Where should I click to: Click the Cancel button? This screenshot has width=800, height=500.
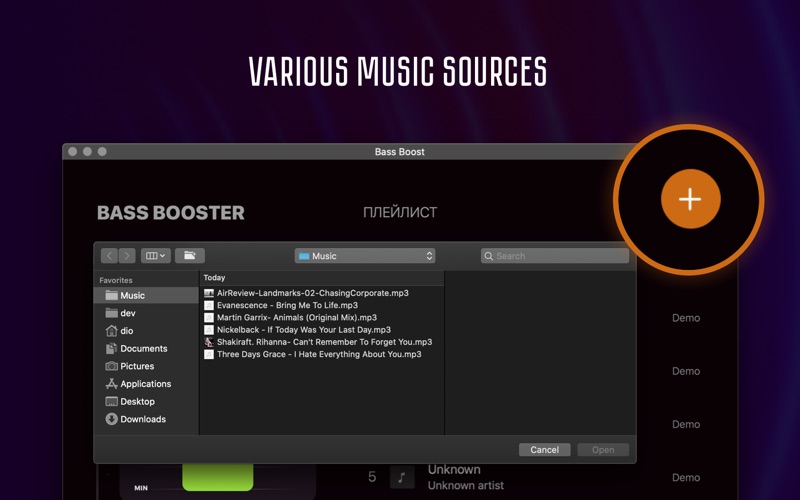tap(544, 449)
